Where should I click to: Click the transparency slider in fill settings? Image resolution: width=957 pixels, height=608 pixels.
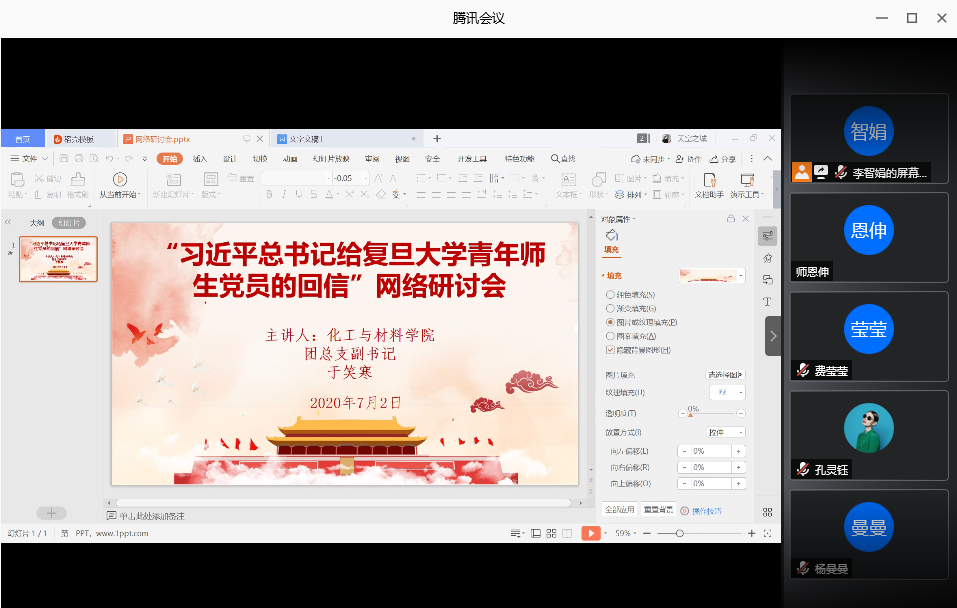(x=710, y=413)
